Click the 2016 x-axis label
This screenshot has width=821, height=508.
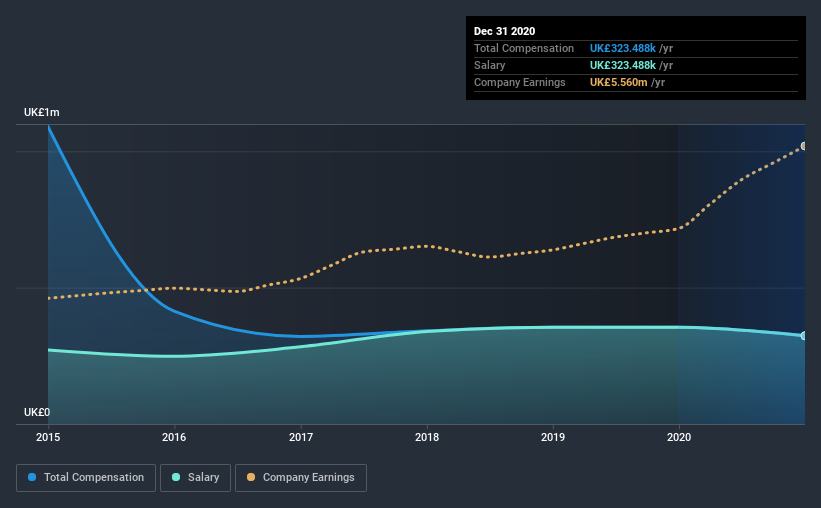(x=174, y=437)
